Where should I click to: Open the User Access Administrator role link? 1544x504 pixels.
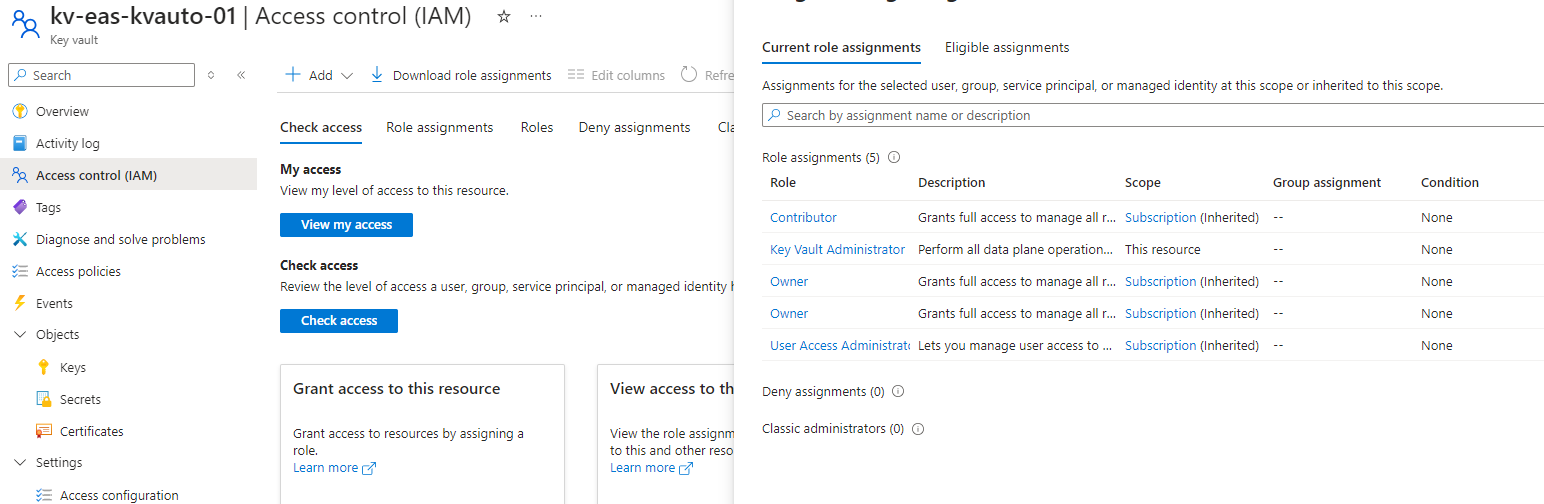coord(840,345)
